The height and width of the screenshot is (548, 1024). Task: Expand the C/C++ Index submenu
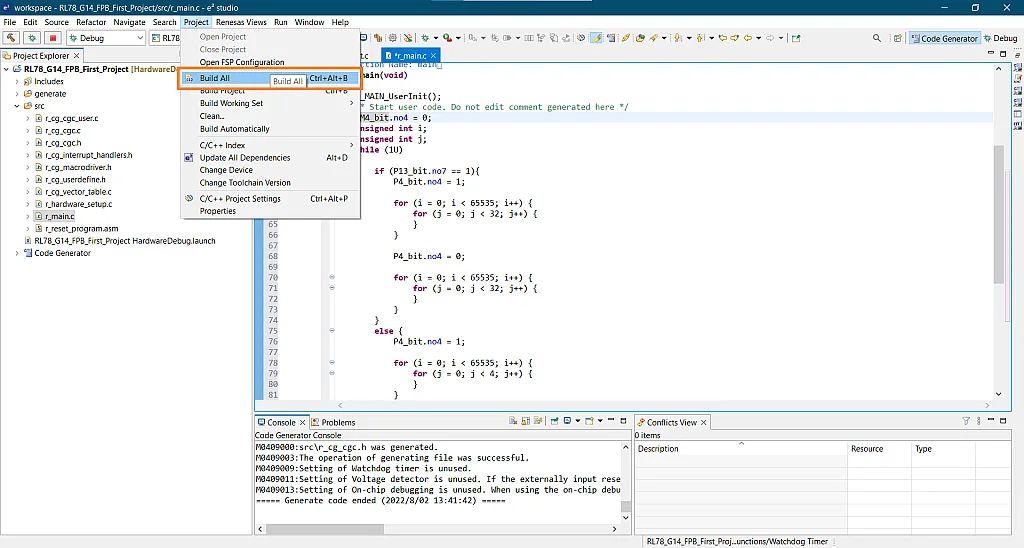[x=270, y=145]
